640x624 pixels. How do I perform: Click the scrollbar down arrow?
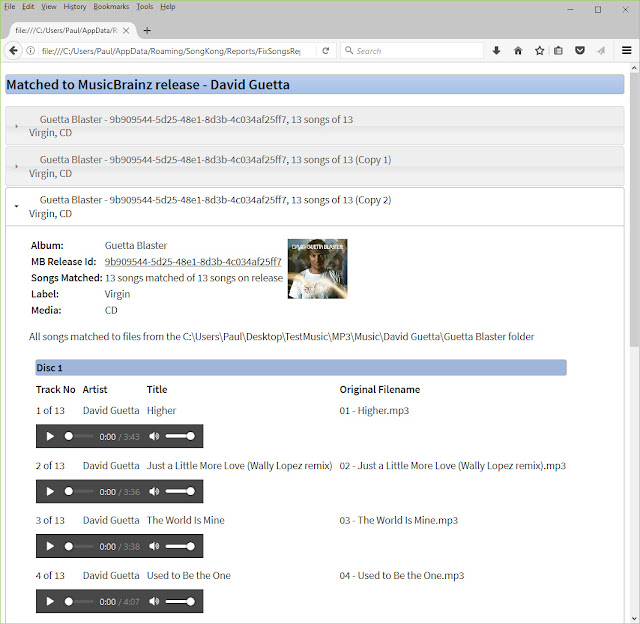click(x=634, y=618)
